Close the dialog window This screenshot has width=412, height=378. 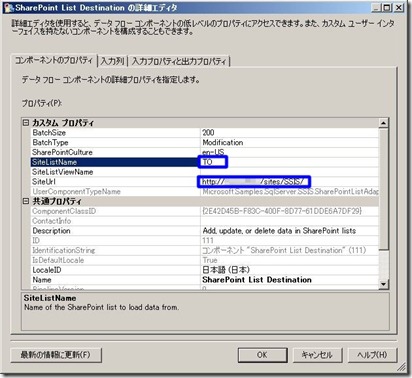[399, 8]
